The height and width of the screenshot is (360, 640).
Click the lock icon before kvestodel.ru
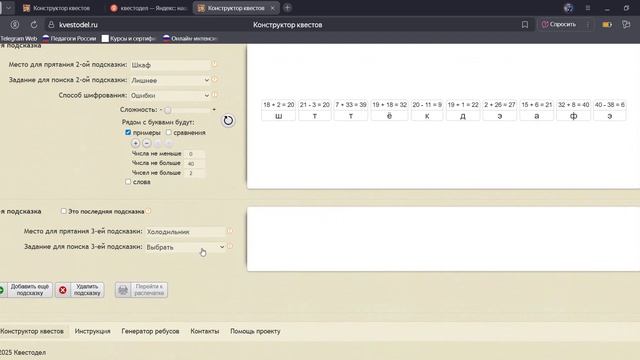point(51,24)
